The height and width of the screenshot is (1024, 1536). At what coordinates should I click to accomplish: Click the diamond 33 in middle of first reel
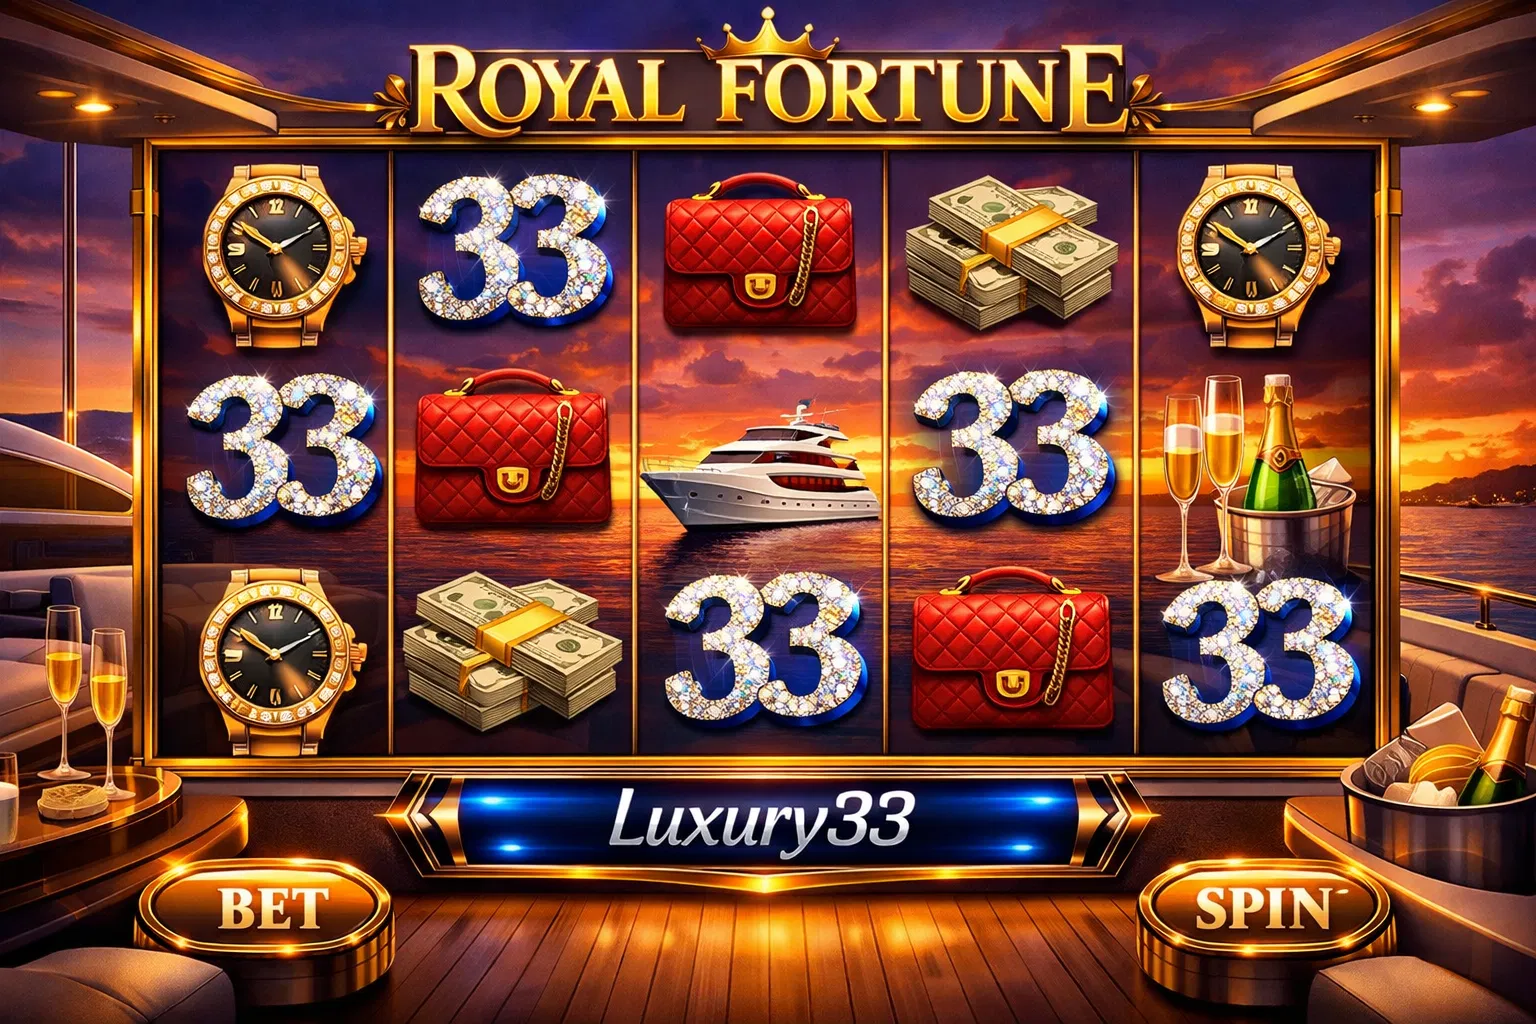(283, 448)
